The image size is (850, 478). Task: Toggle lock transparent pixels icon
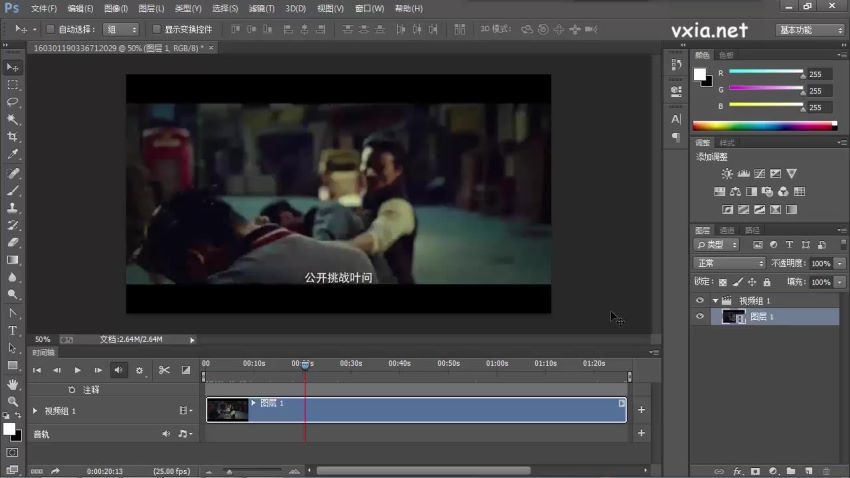(723, 282)
